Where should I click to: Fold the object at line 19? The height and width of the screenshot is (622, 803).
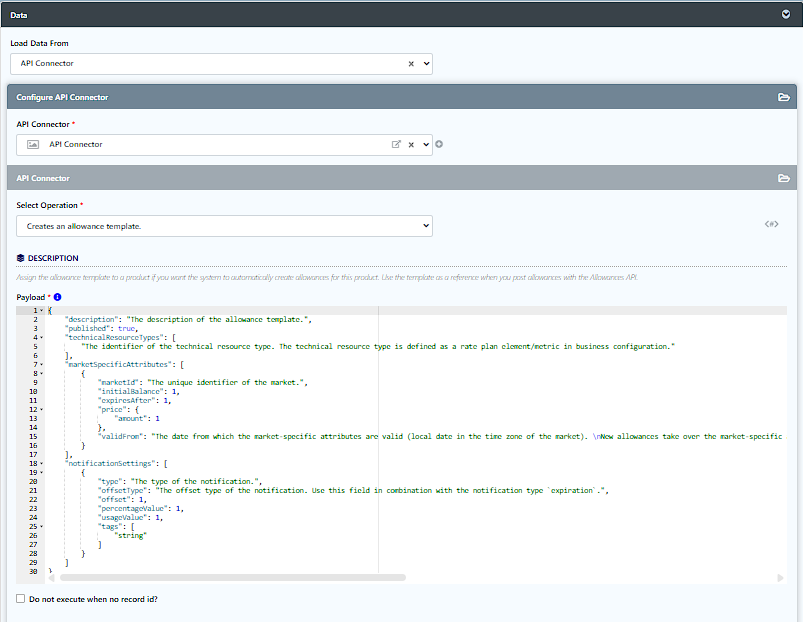coord(41,473)
